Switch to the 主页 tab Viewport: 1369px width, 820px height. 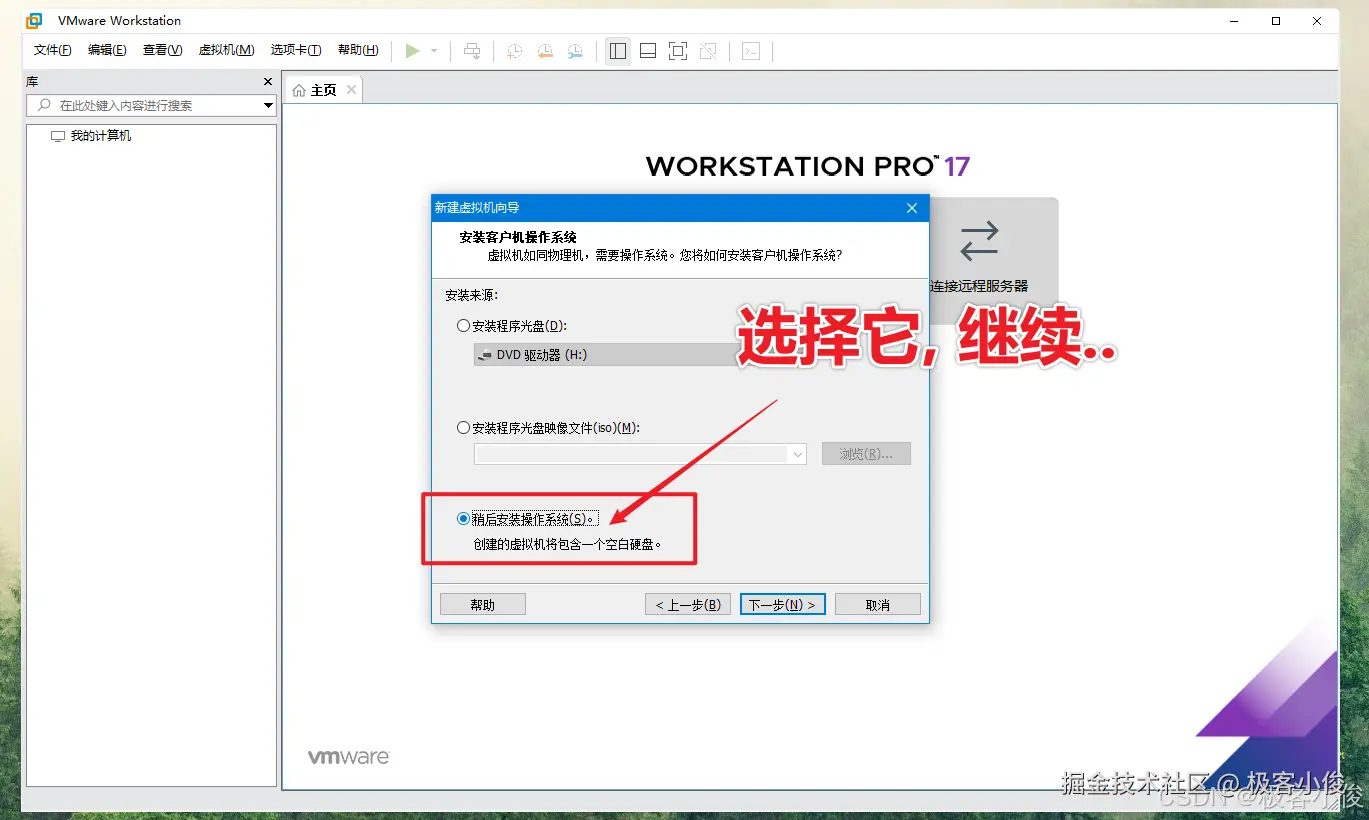(323, 90)
